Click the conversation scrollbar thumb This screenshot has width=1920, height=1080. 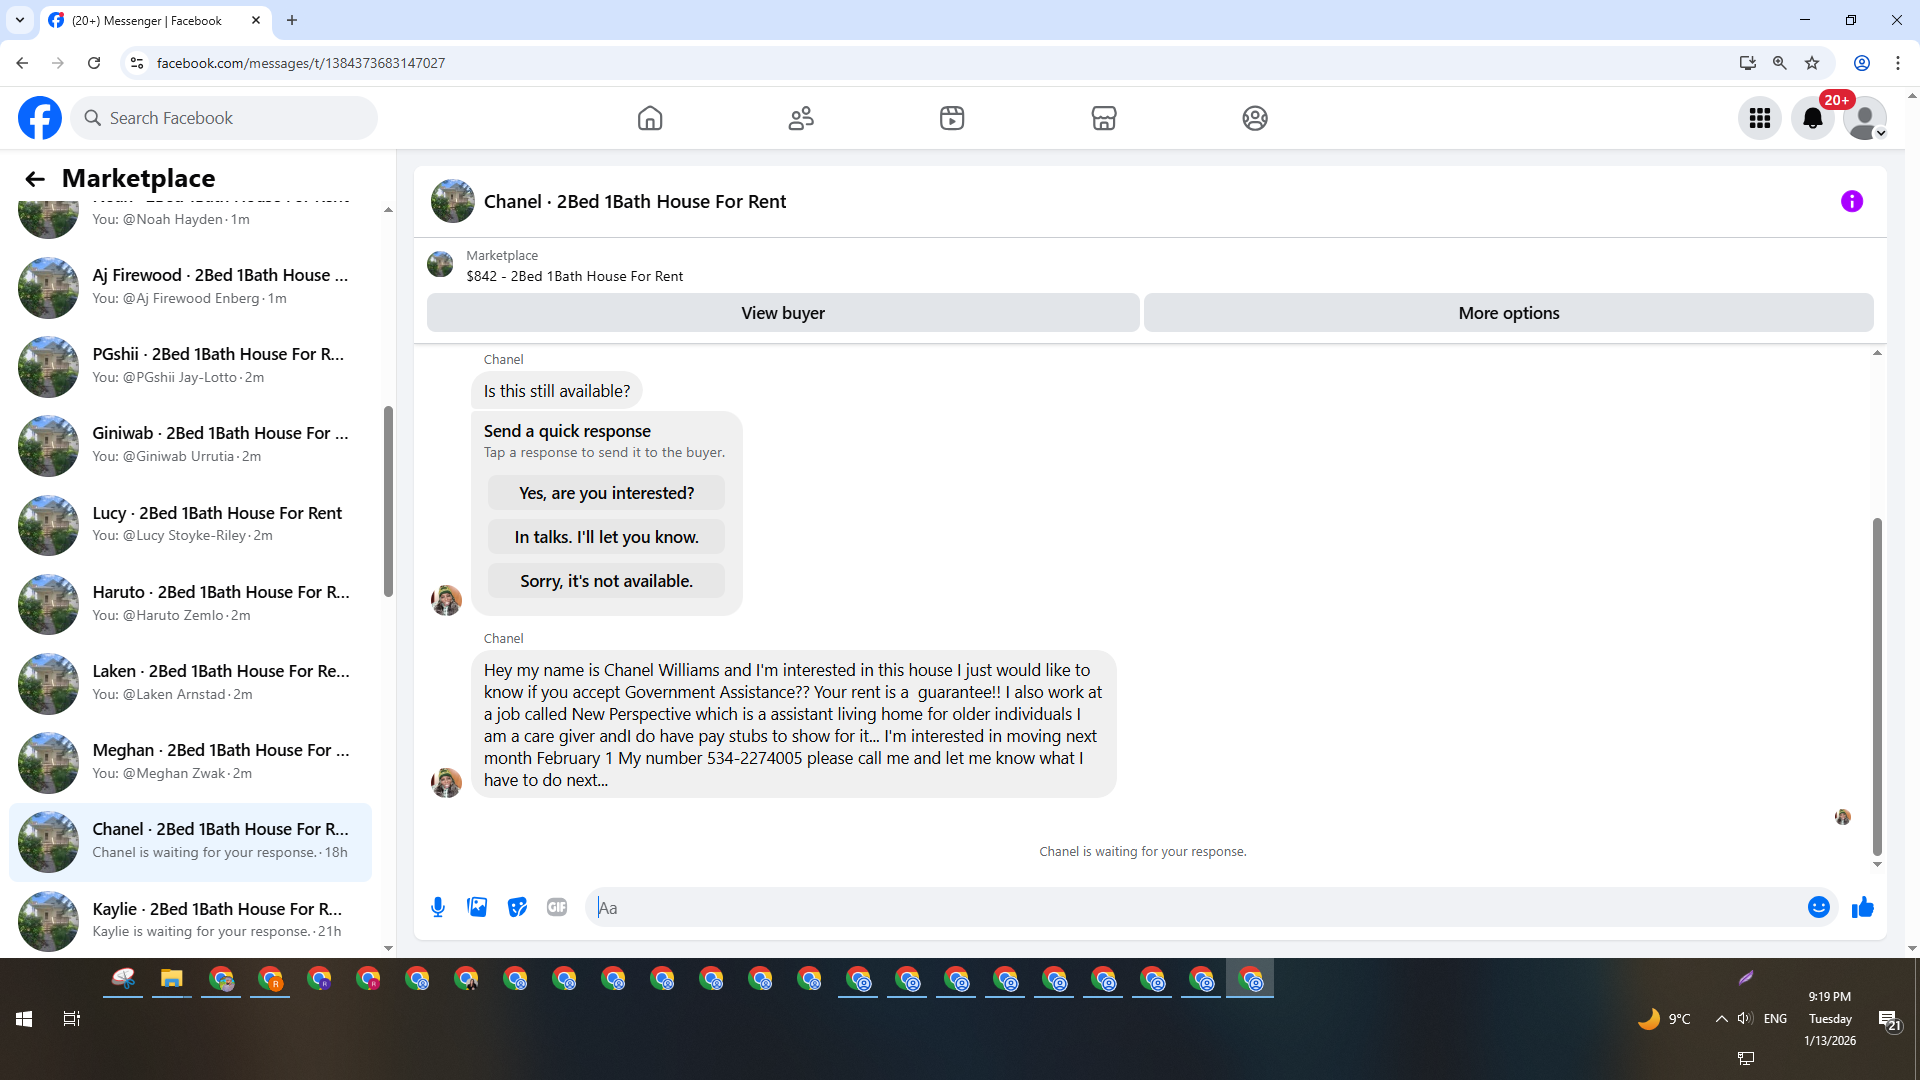point(1877,686)
